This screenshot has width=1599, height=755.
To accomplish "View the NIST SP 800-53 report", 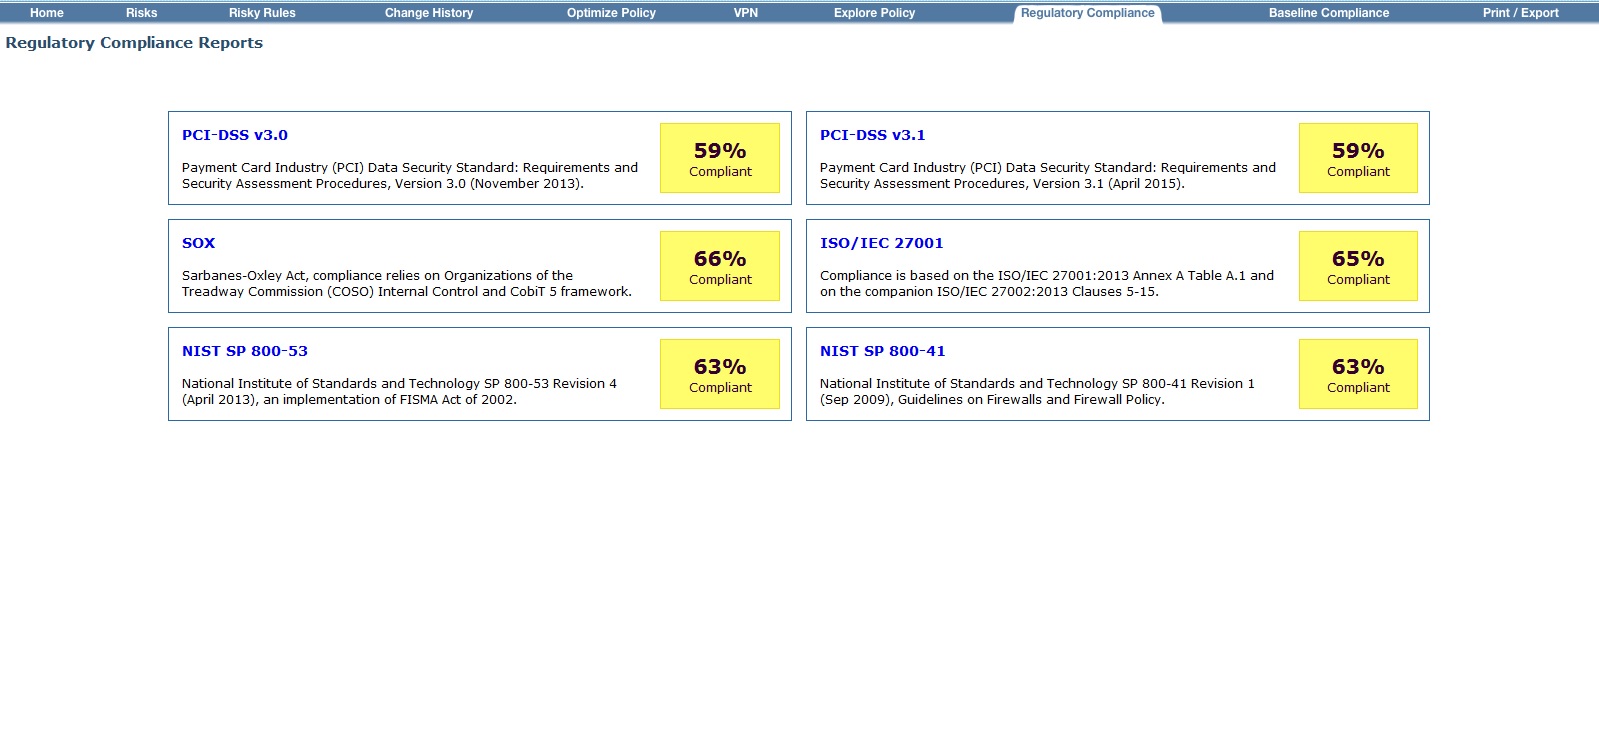I will click(245, 351).
